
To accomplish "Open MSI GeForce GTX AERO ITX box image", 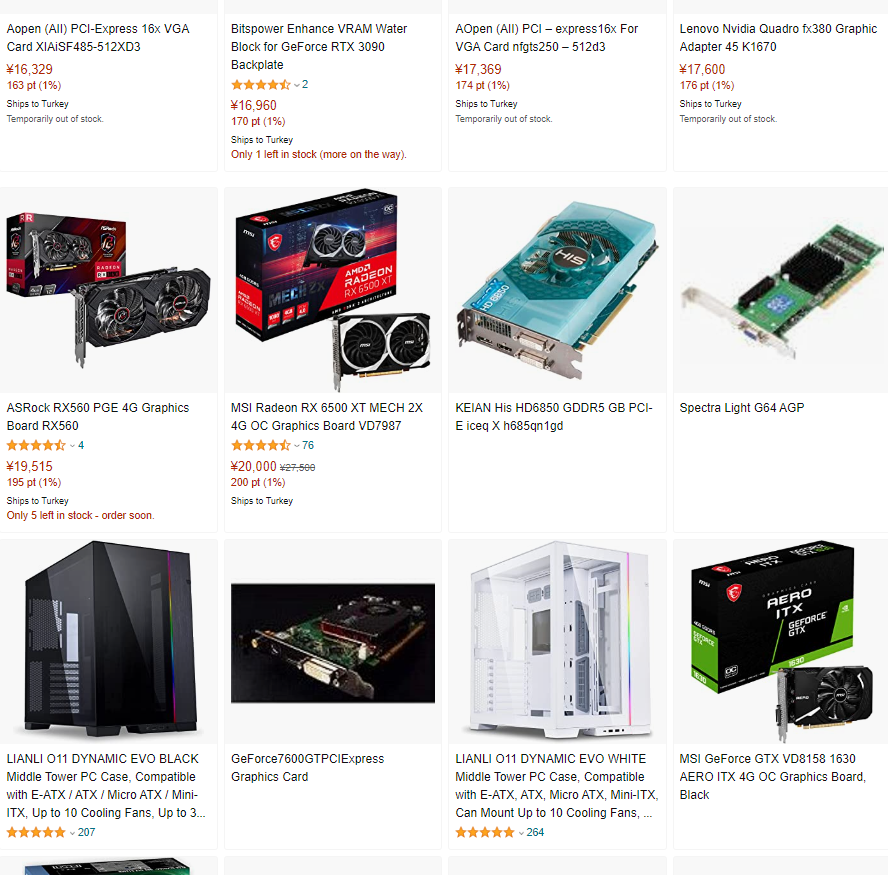I will coord(782,641).
